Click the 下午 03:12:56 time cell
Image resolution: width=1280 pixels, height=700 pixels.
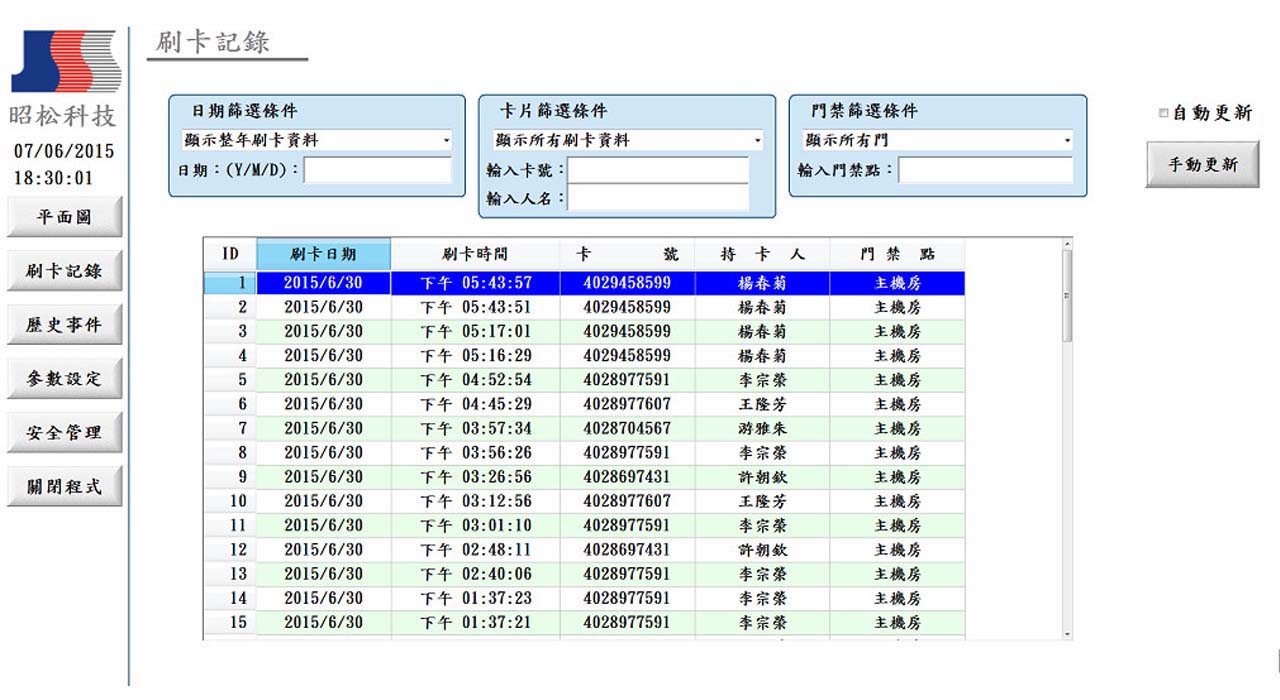475,501
